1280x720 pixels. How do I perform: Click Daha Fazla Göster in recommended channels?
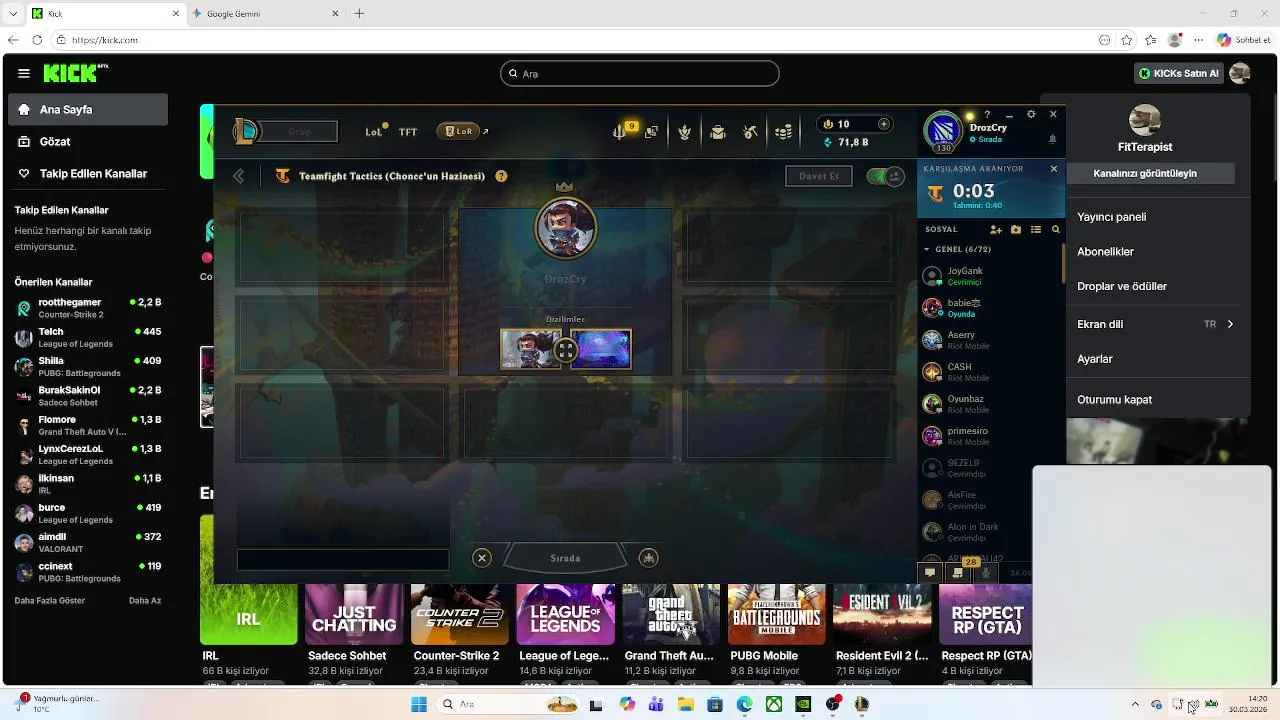pyautogui.click(x=50, y=601)
